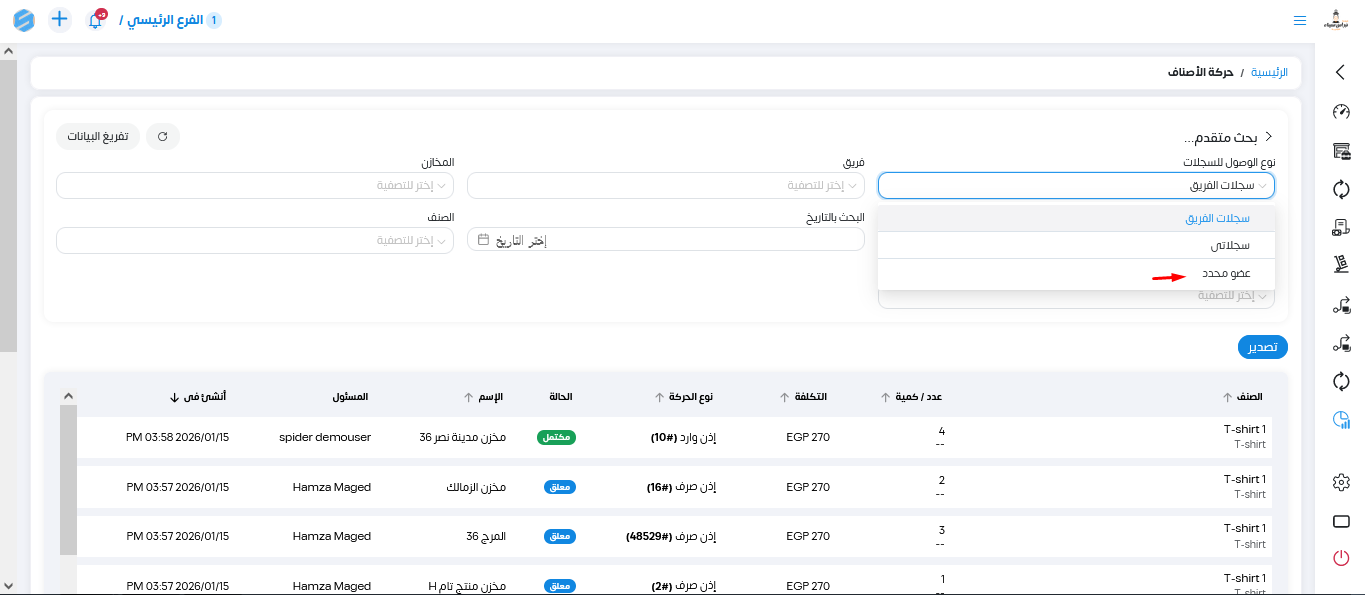Click the page scrollbar up arrow
The image size is (1365, 595).
tap(8, 51)
